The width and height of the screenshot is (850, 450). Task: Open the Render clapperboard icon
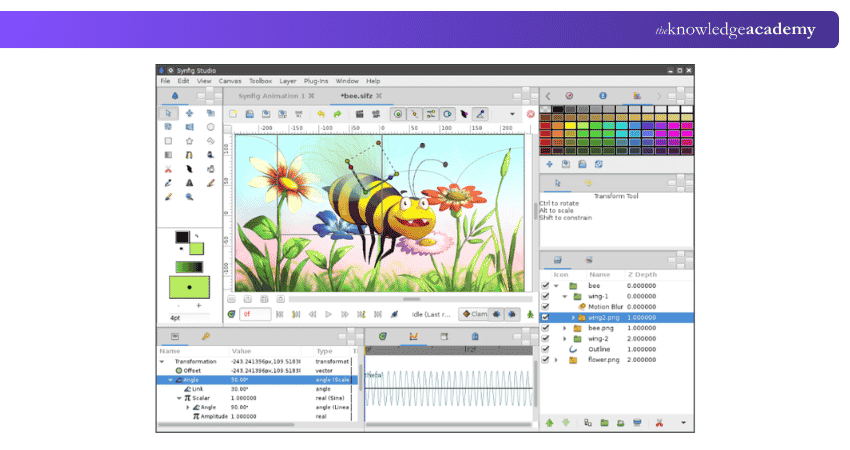(x=359, y=114)
